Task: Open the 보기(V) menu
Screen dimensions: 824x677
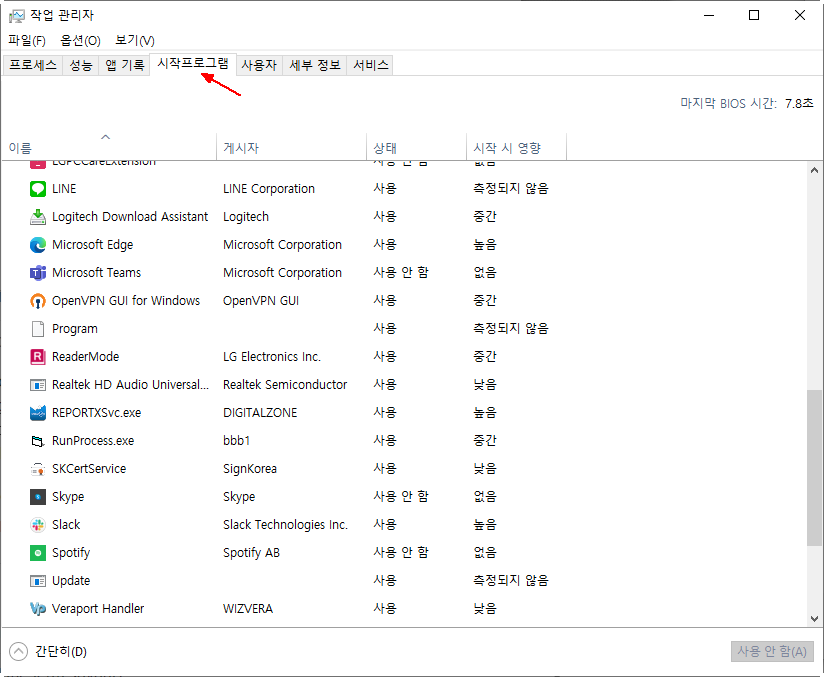Action: pos(135,40)
